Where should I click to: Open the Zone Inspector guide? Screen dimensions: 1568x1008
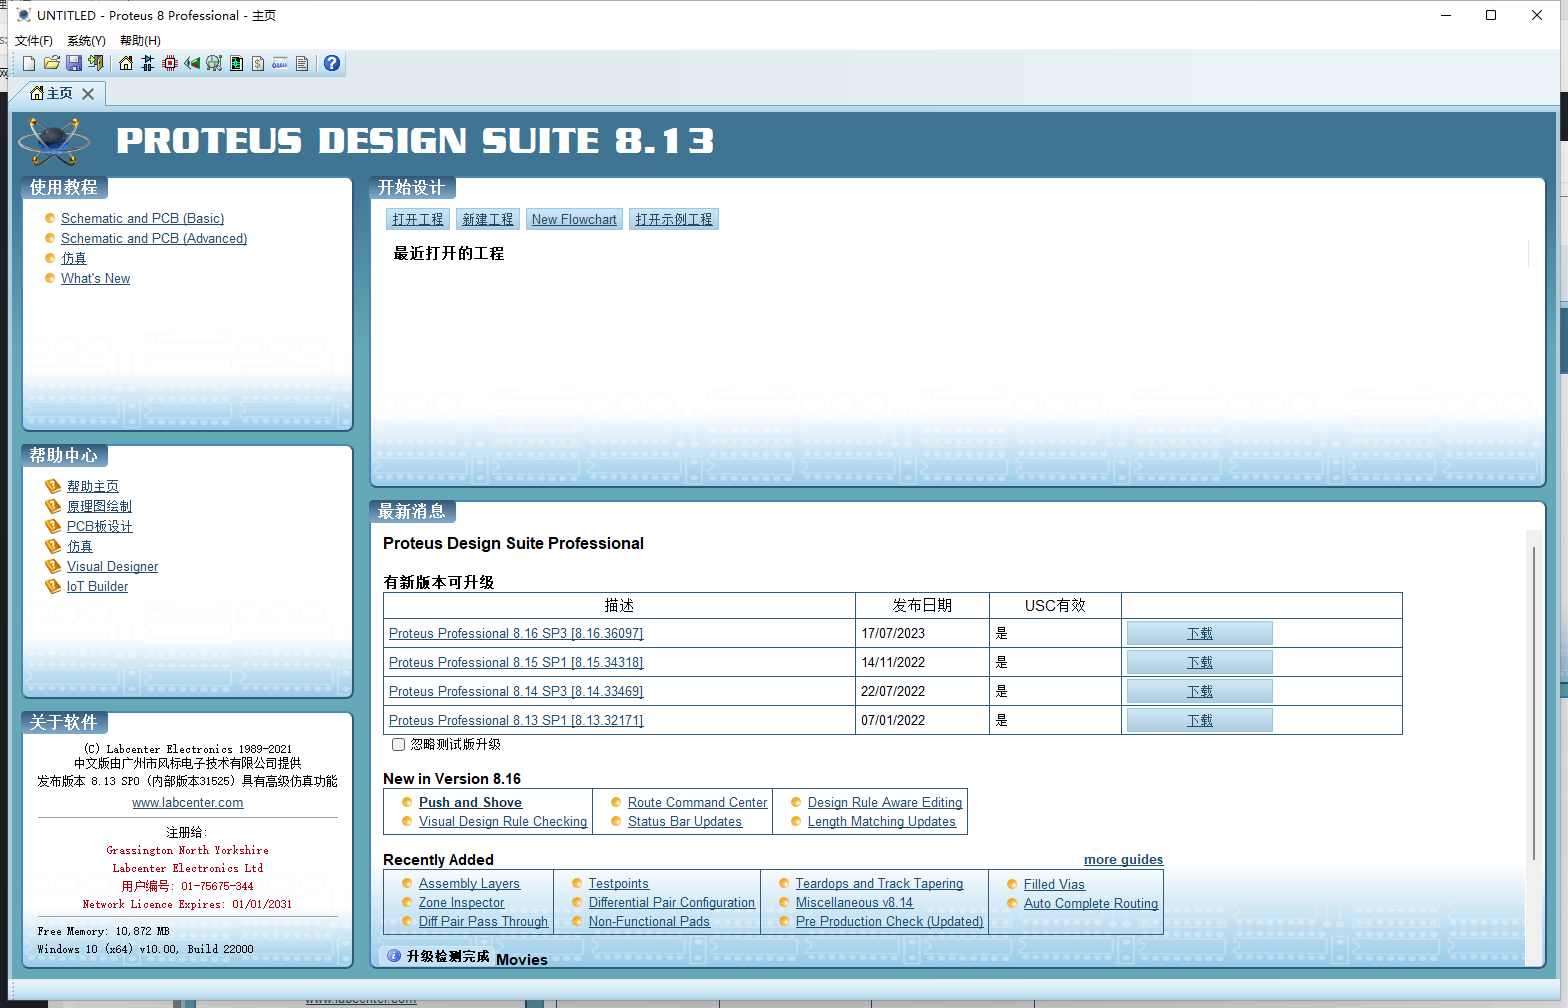click(461, 902)
